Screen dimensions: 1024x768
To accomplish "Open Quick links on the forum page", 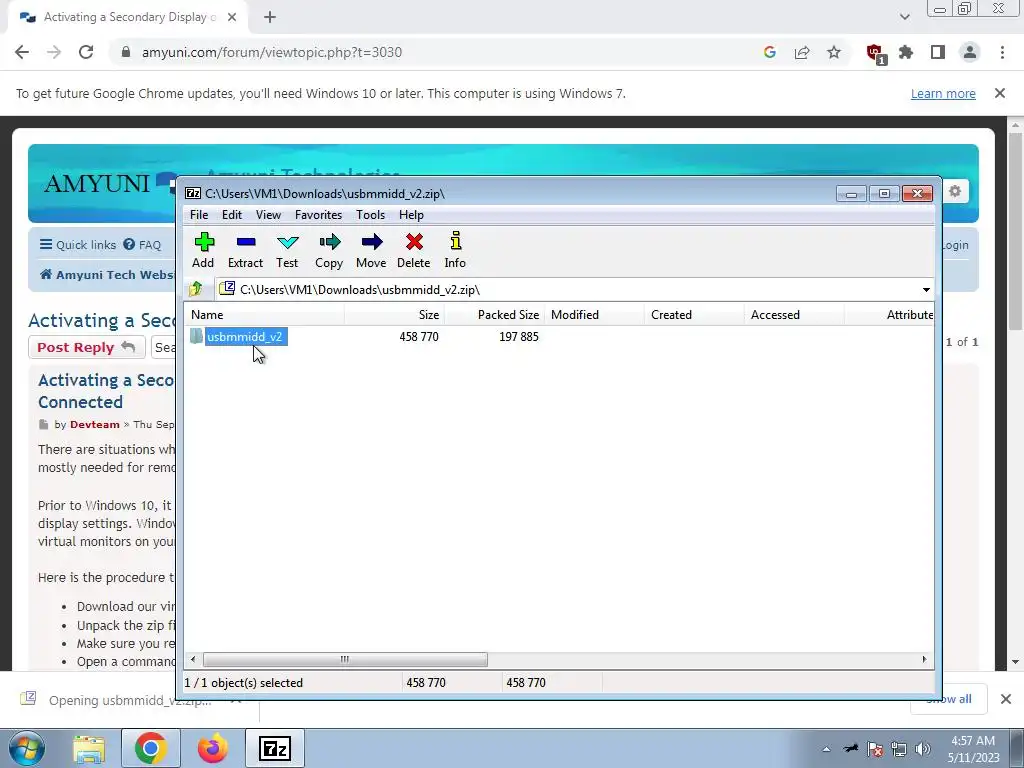I will coord(78,245).
